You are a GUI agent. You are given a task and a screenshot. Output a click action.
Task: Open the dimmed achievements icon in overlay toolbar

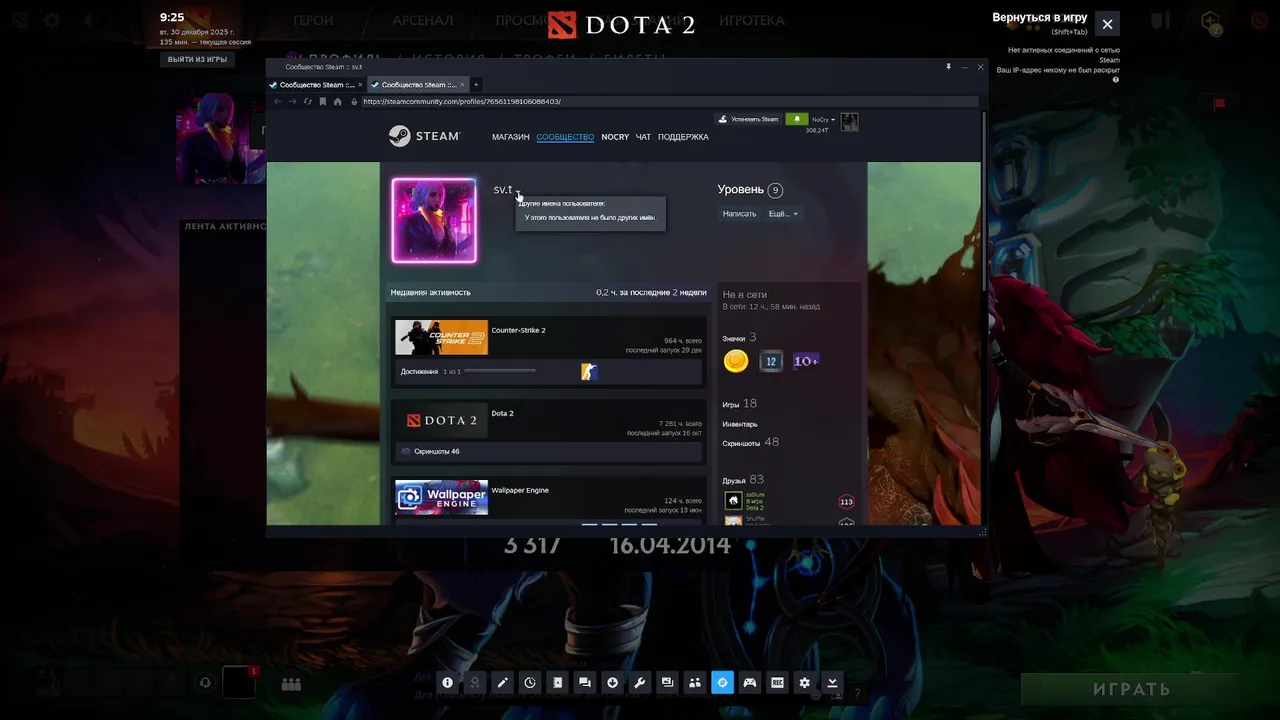click(x=475, y=683)
